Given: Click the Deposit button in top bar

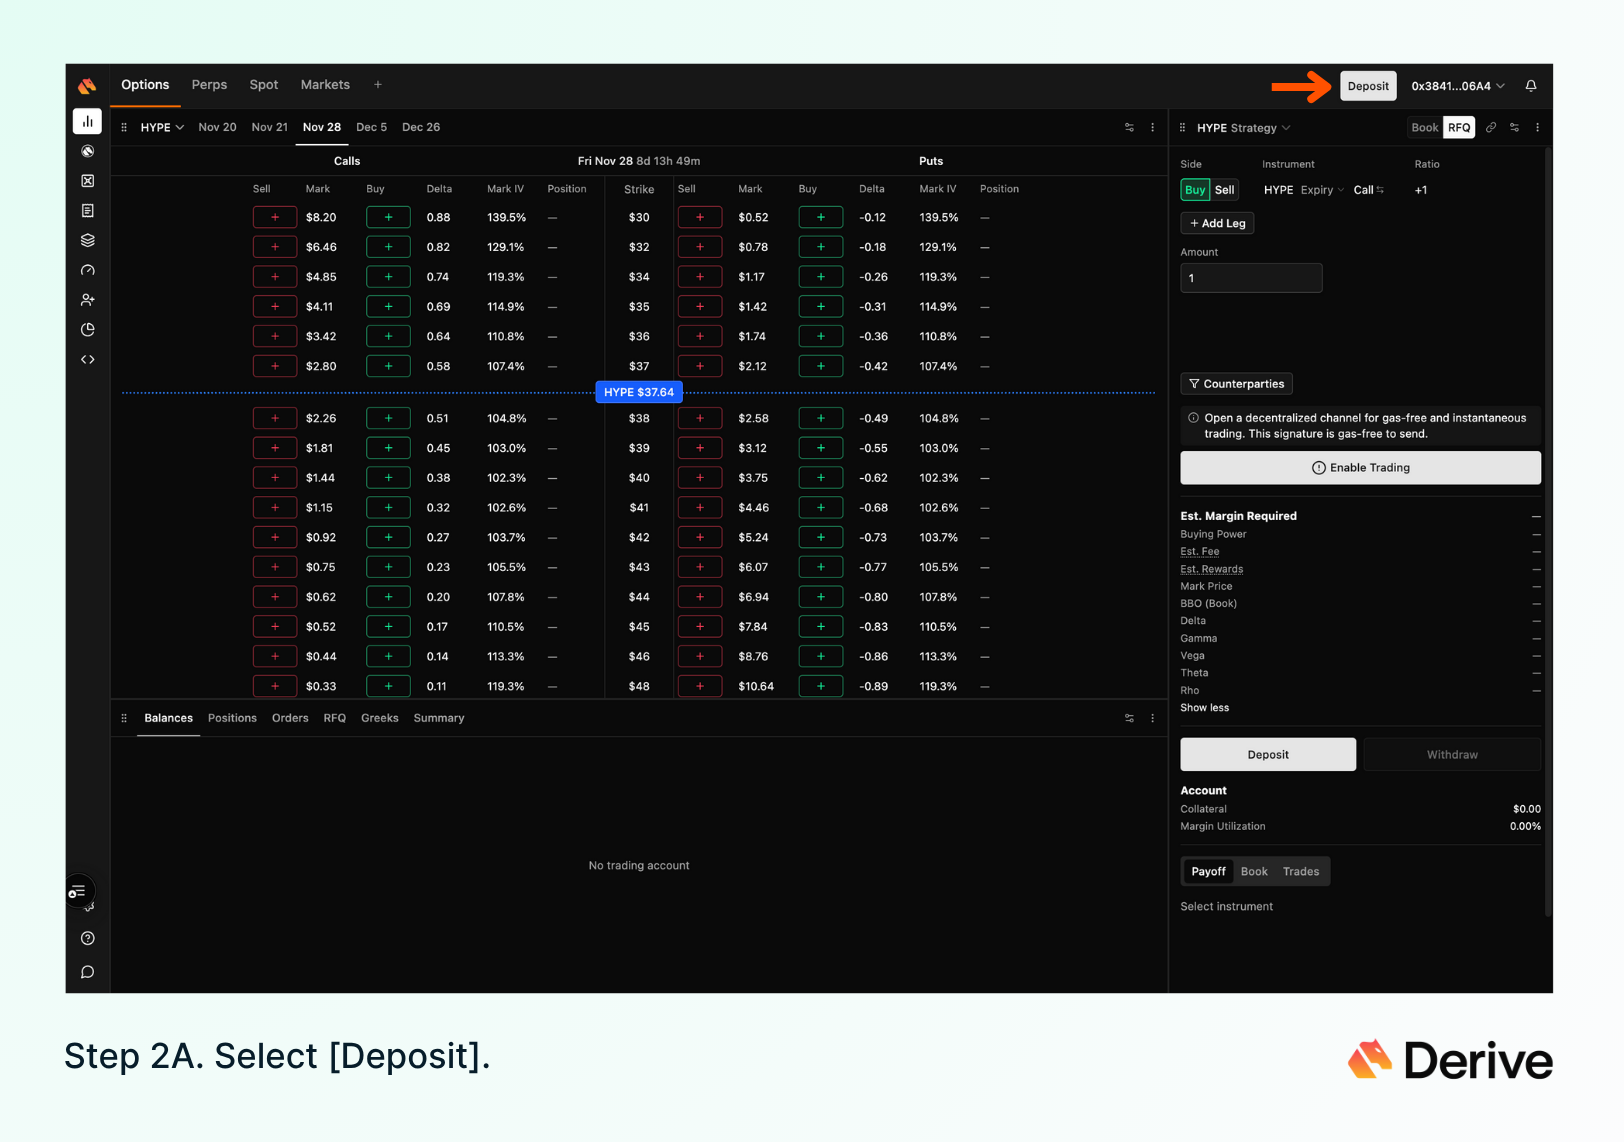Looking at the screenshot, I should (1368, 86).
